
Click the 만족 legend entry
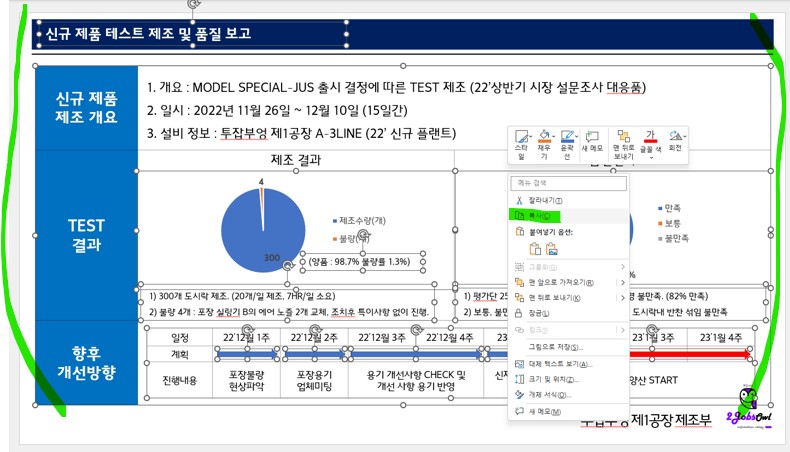[669, 208]
